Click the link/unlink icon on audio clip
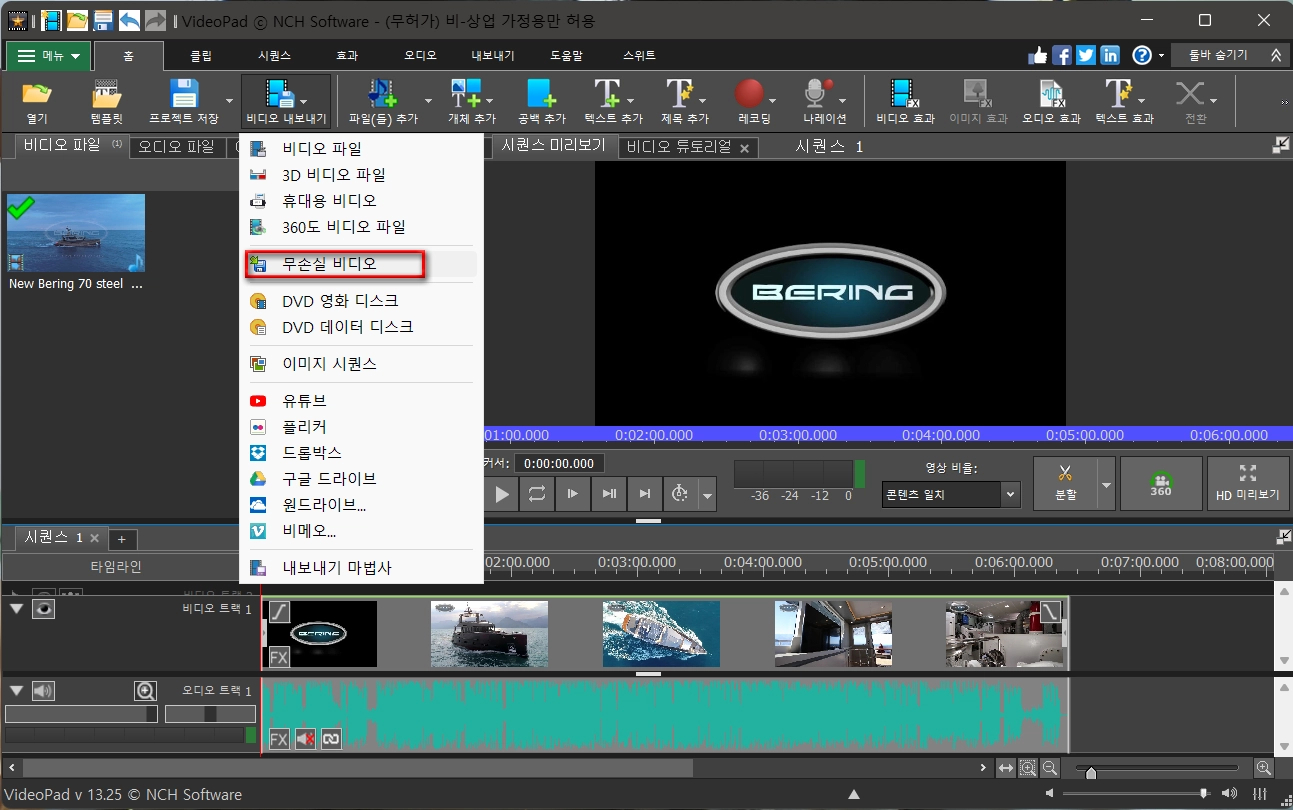The image size is (1293, 810). [x=331, y=739]
